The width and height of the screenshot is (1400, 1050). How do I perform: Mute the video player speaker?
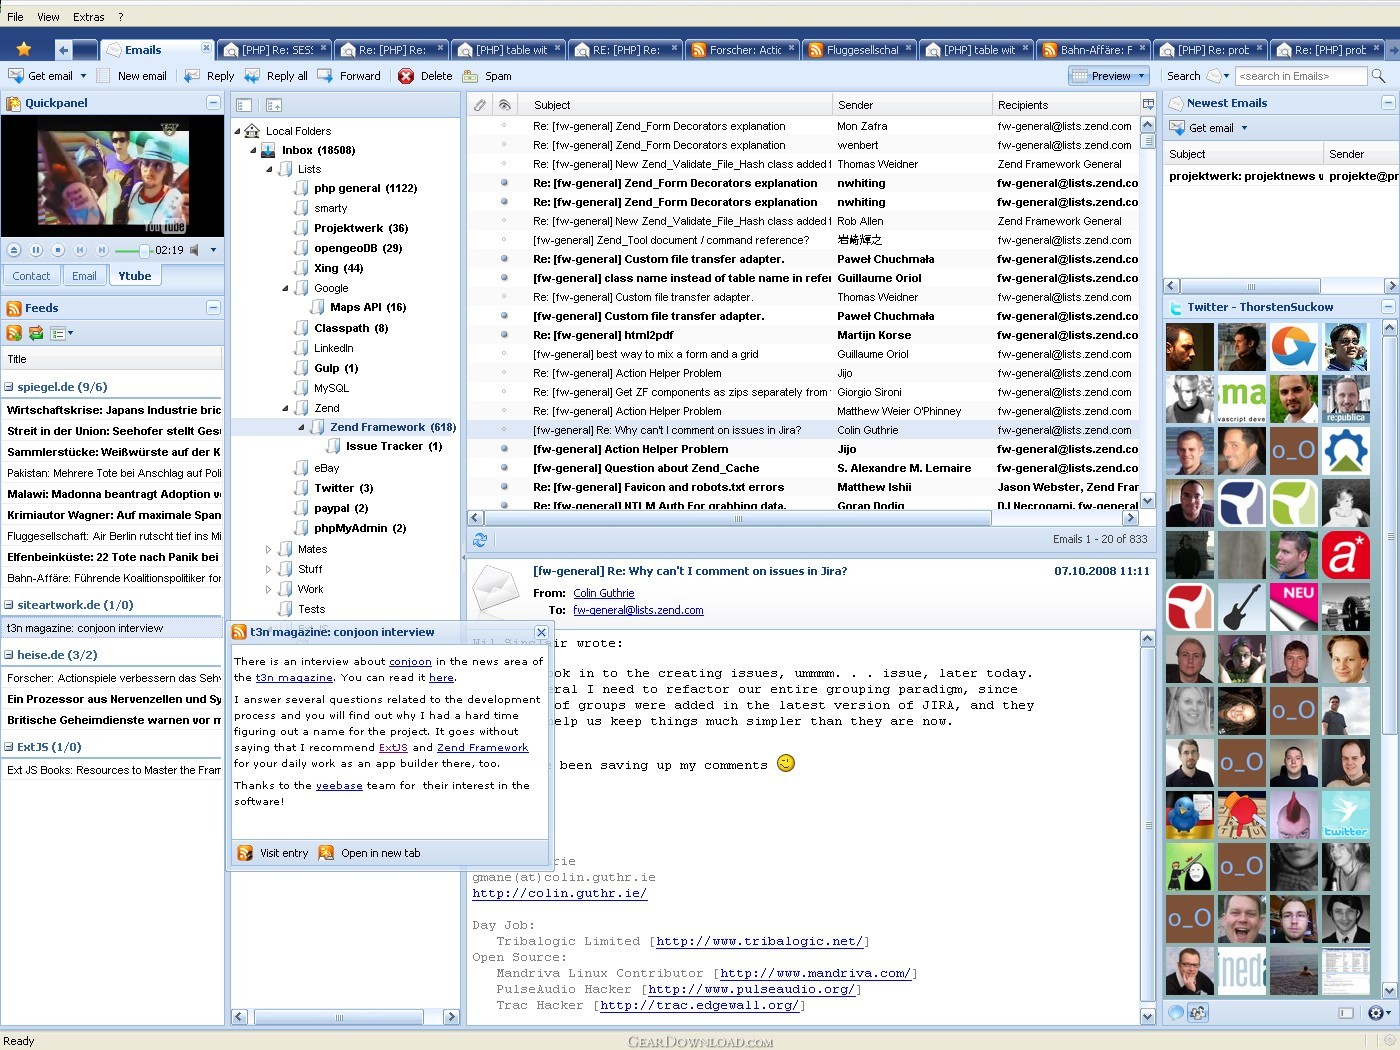[x=195, y=250]
